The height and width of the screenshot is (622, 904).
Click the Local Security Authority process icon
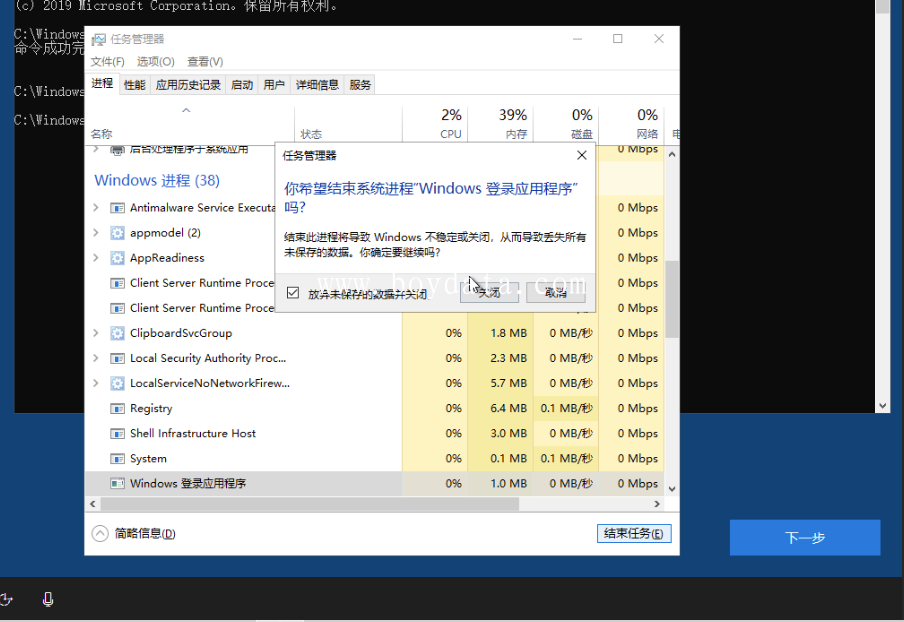117,358
